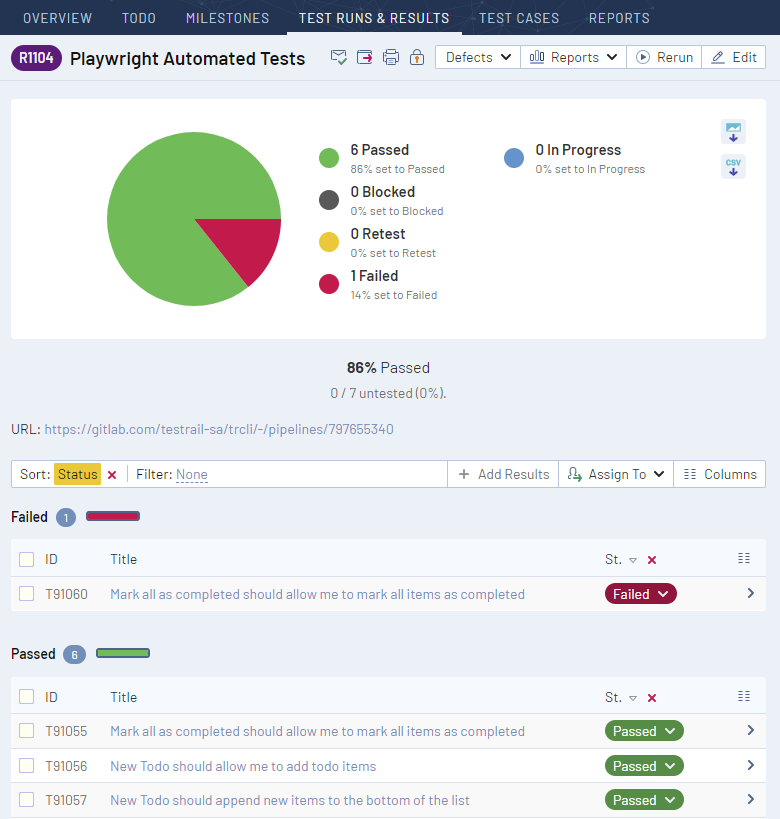Select the checkbox for test T91060

click(x=27, y=594)
